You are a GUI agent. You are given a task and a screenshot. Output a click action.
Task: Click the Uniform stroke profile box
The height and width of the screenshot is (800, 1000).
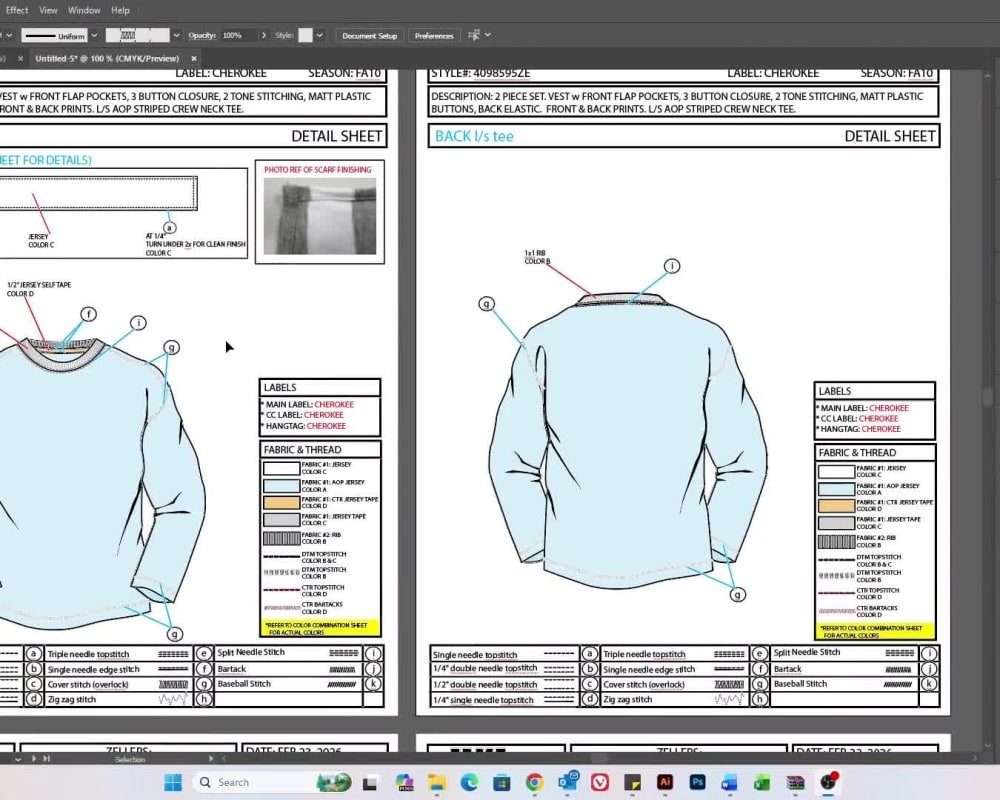click(55, 36)
